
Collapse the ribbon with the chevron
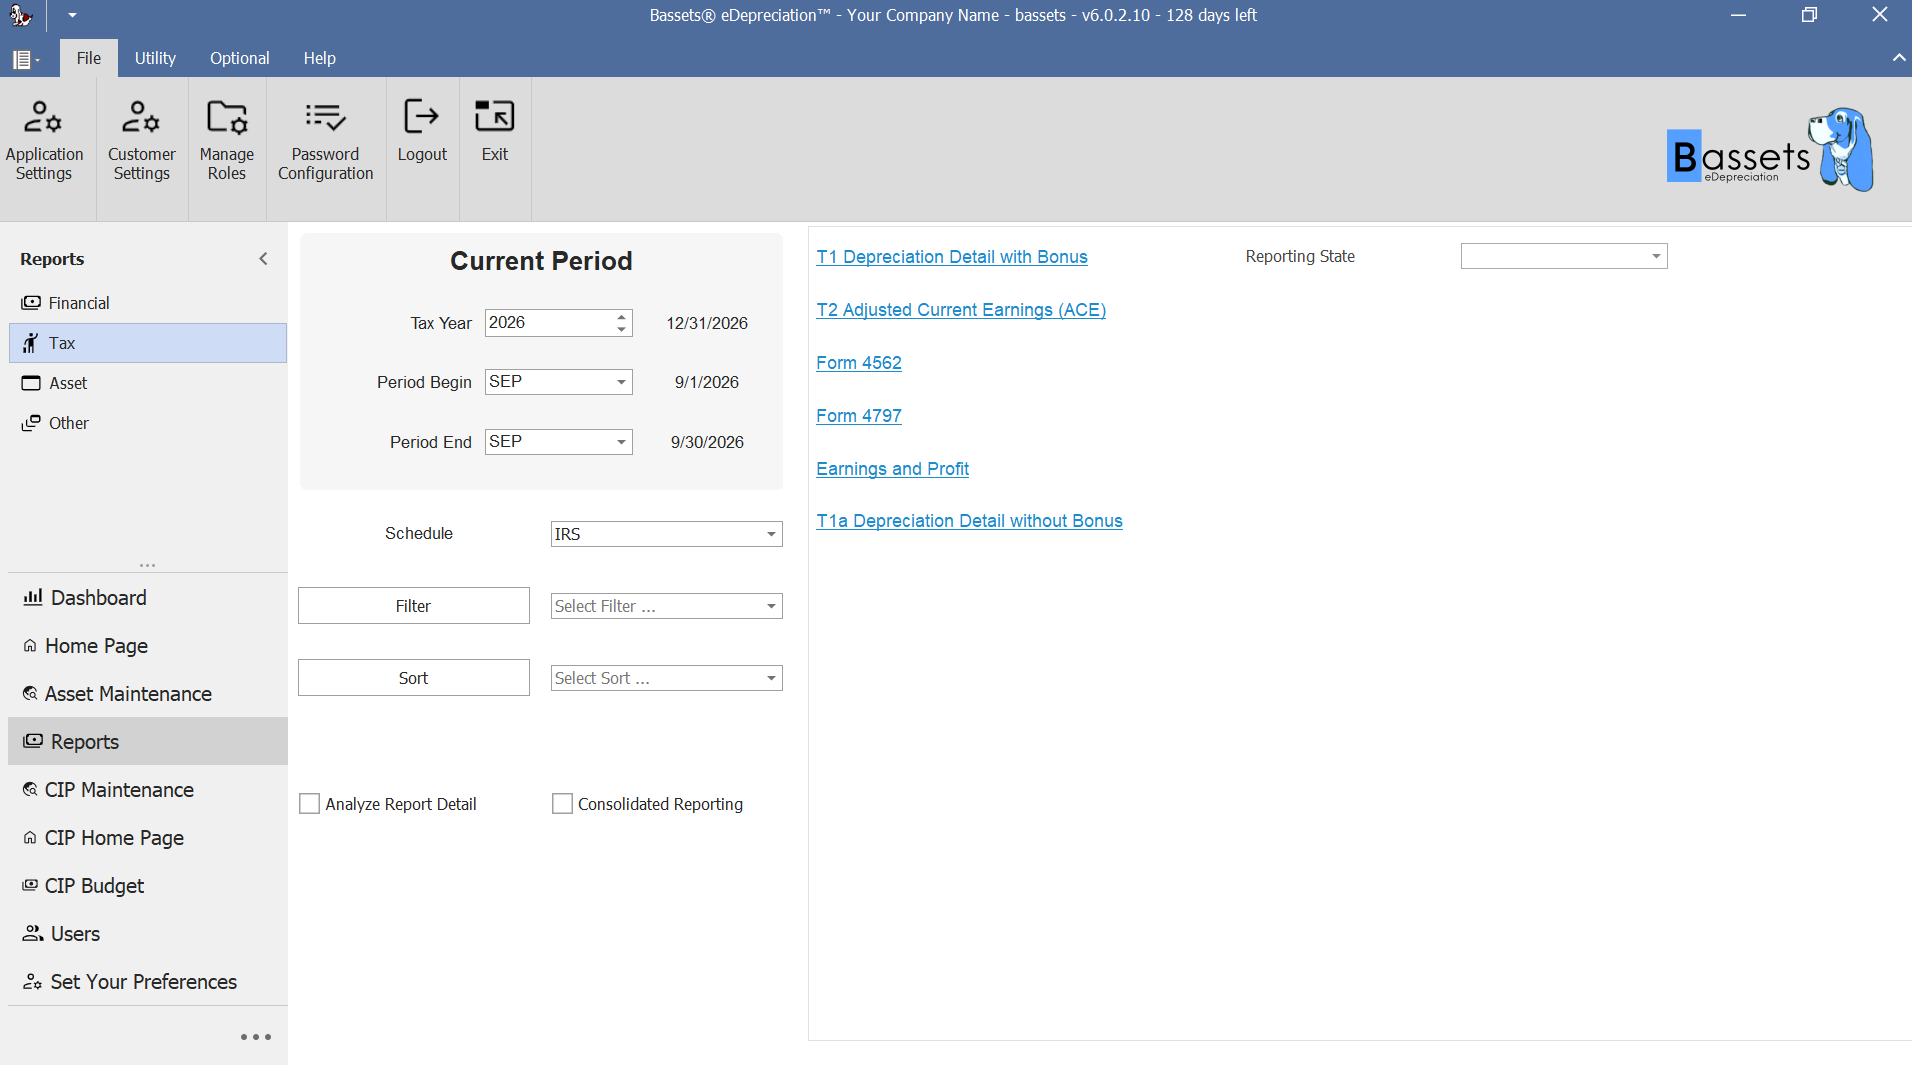(x=1898, y=58)
